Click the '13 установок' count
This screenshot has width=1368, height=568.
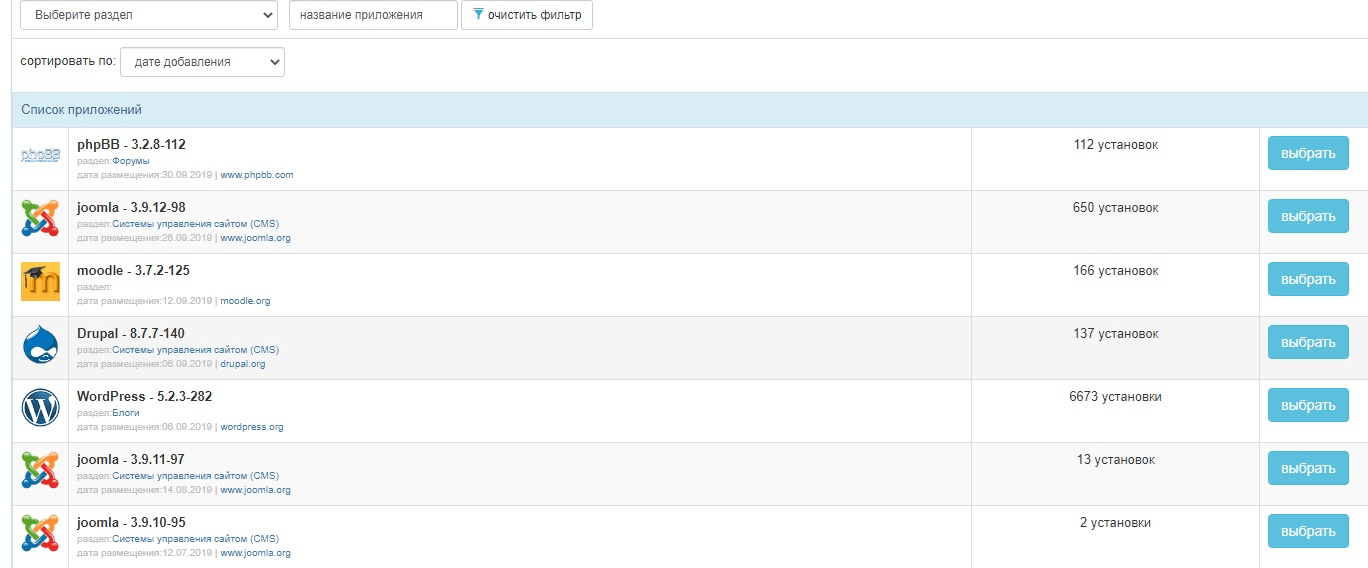[1116, 460]
